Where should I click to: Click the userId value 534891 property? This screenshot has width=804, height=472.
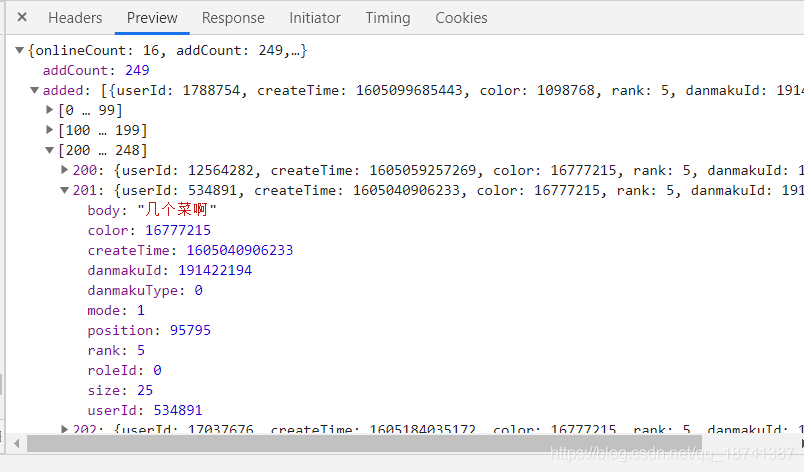(178, 410)
